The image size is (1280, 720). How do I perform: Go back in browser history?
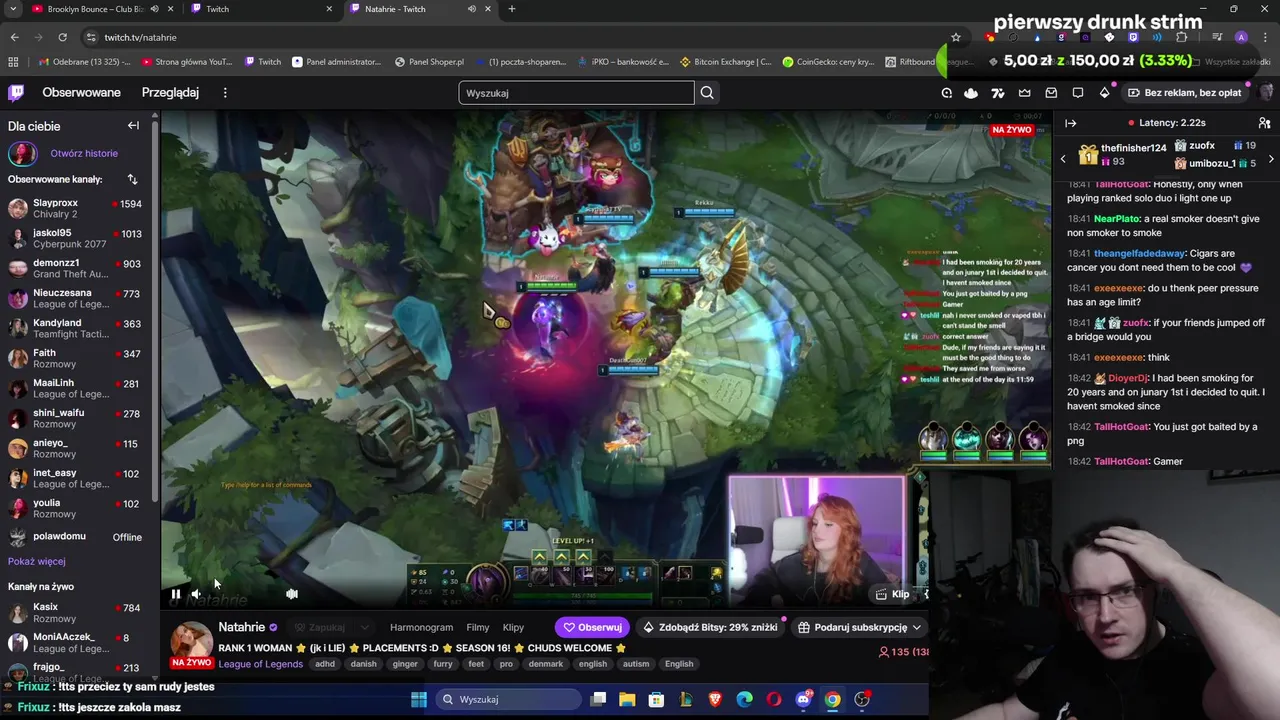pos(14,37)
